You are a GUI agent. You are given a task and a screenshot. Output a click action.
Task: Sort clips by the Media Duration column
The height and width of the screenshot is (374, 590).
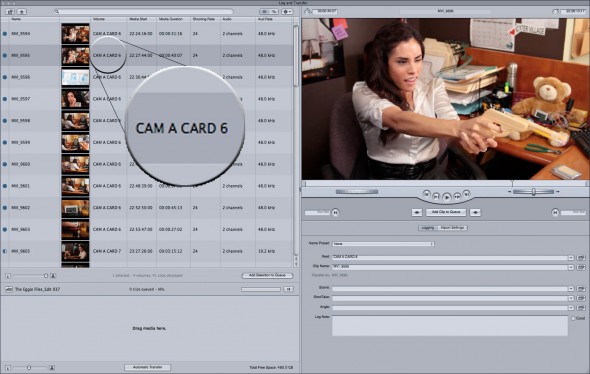click(173, 19)
